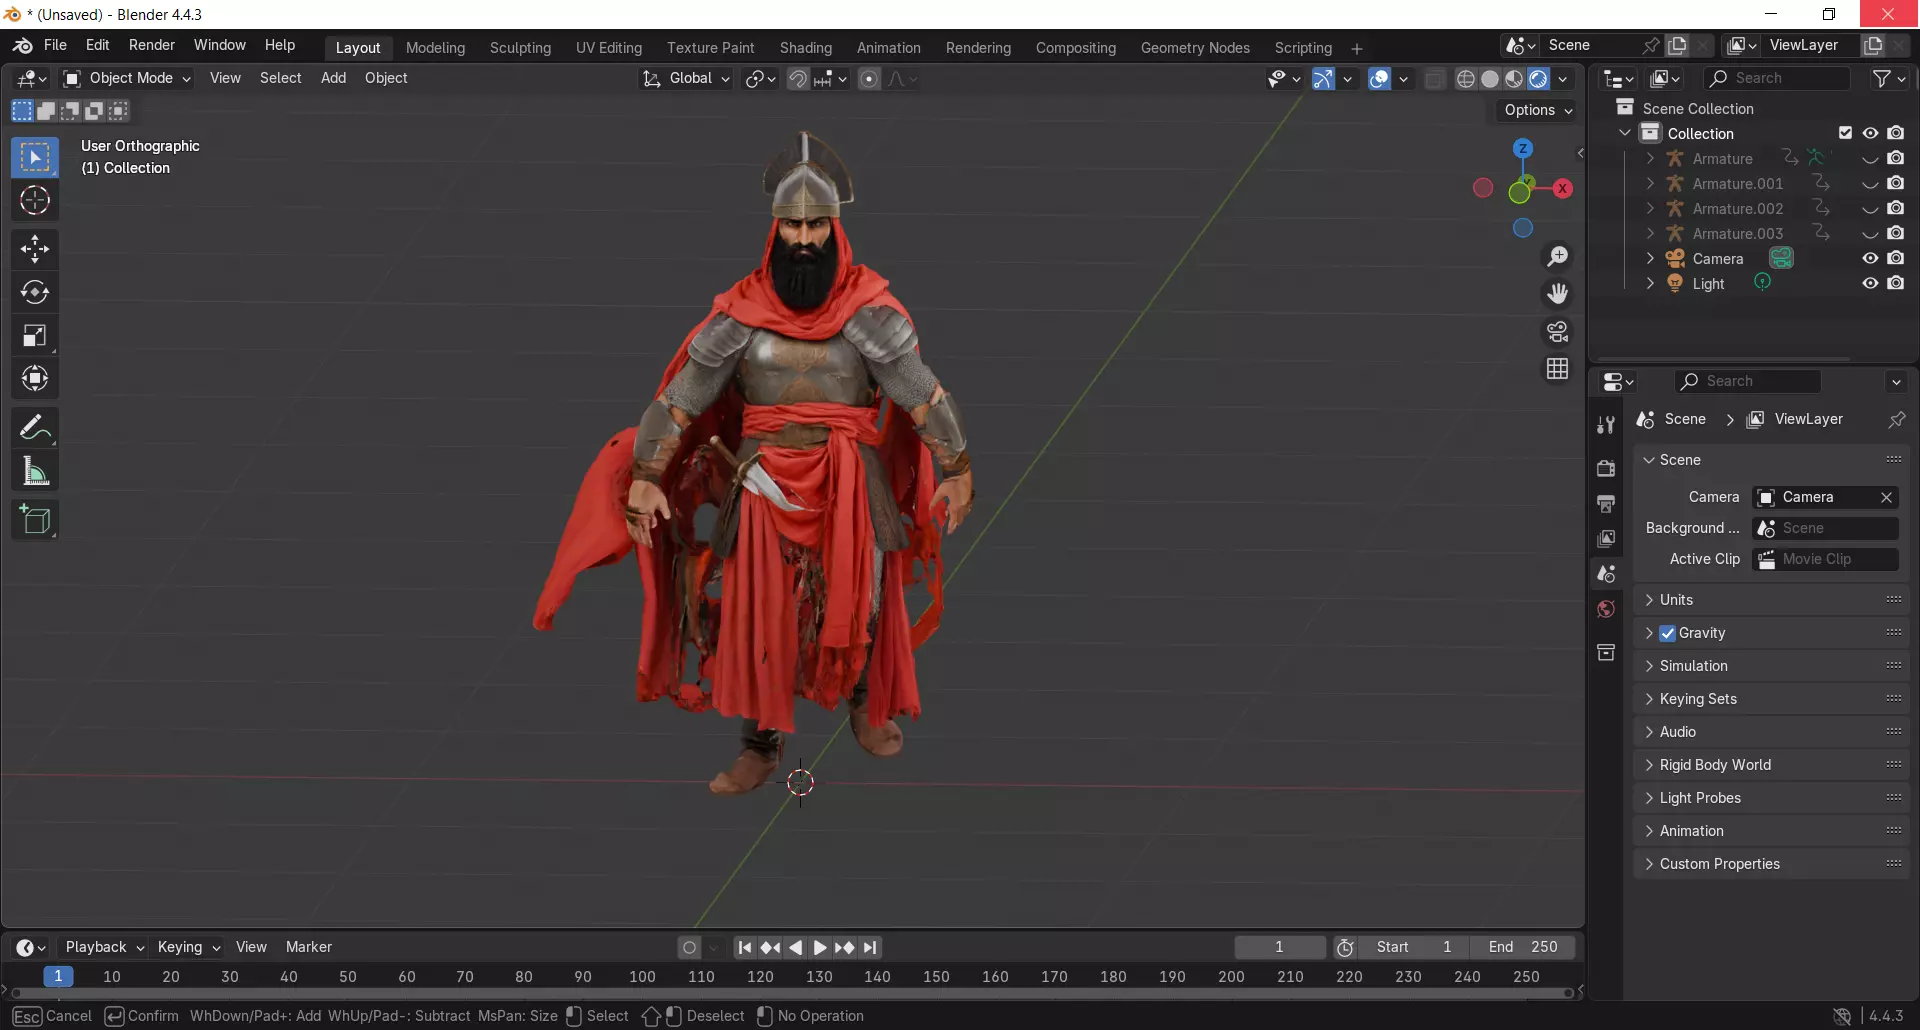Screen dimensions: 1920x1030
Task: Select the Select Box tool
Action: tap(35, 158)
